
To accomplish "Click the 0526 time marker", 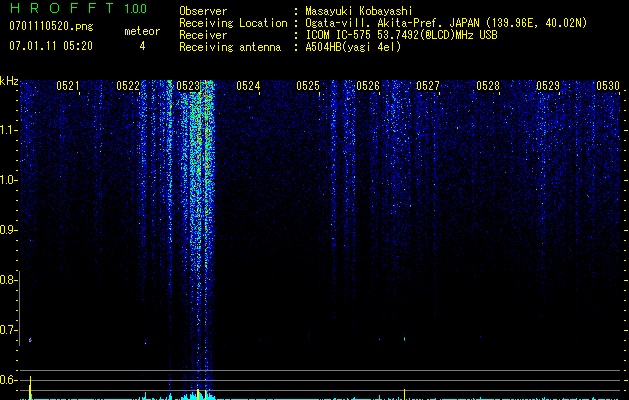I will point(368,86).
